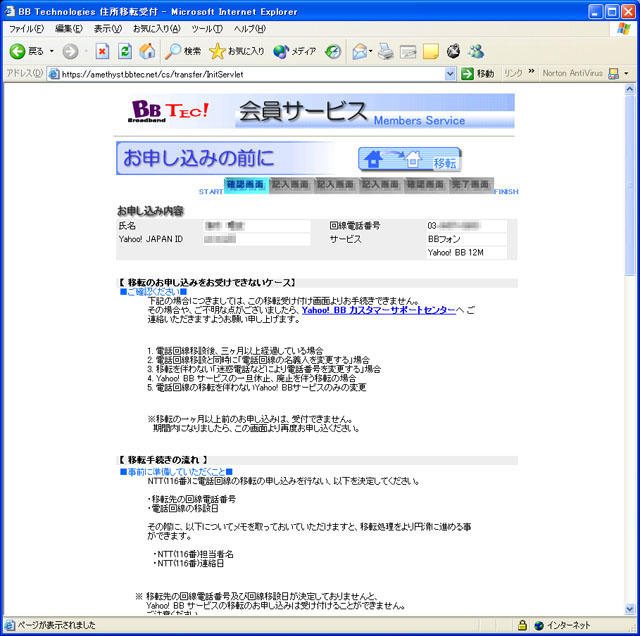Click the 移転 house transfer banner icon
This screenshot has height=636, width=640.
click(x=410, y=159)
